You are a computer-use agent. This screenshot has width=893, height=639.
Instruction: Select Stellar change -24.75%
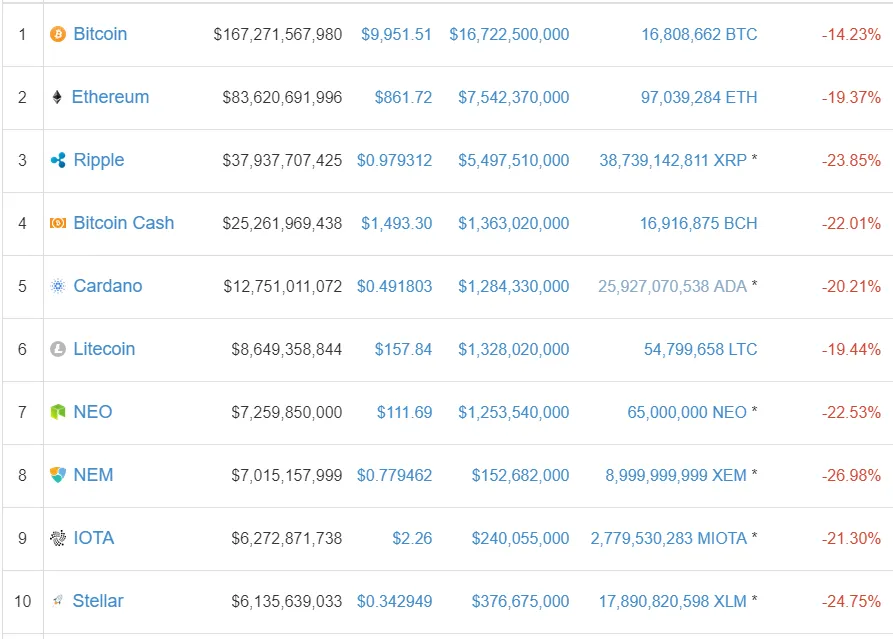pyautogui.click(x=851, y=601)
